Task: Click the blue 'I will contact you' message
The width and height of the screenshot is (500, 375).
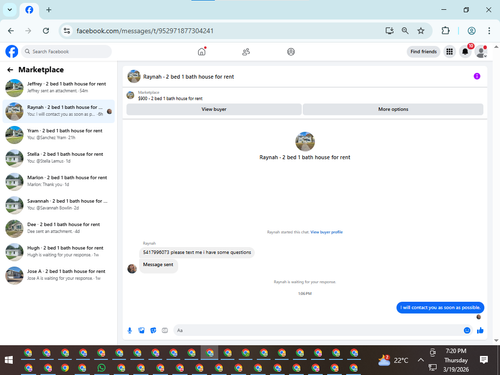Action: pyautogui.click(x=440, y=307)
